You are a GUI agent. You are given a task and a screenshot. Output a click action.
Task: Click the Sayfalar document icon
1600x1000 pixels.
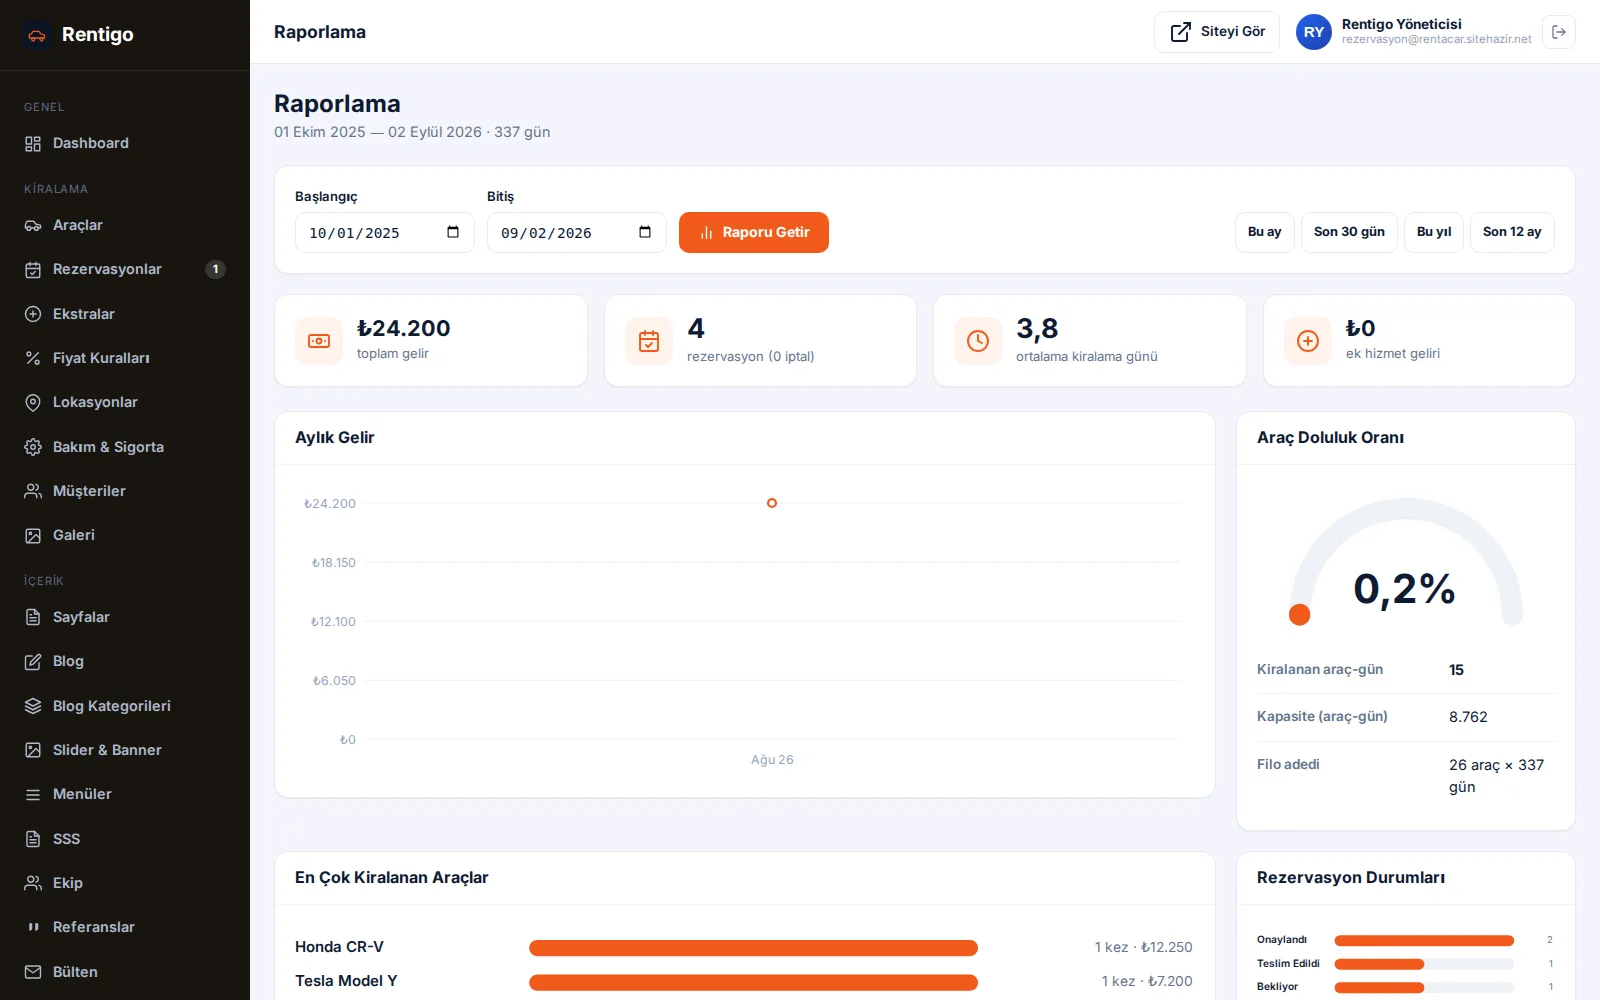coord(33,617)
